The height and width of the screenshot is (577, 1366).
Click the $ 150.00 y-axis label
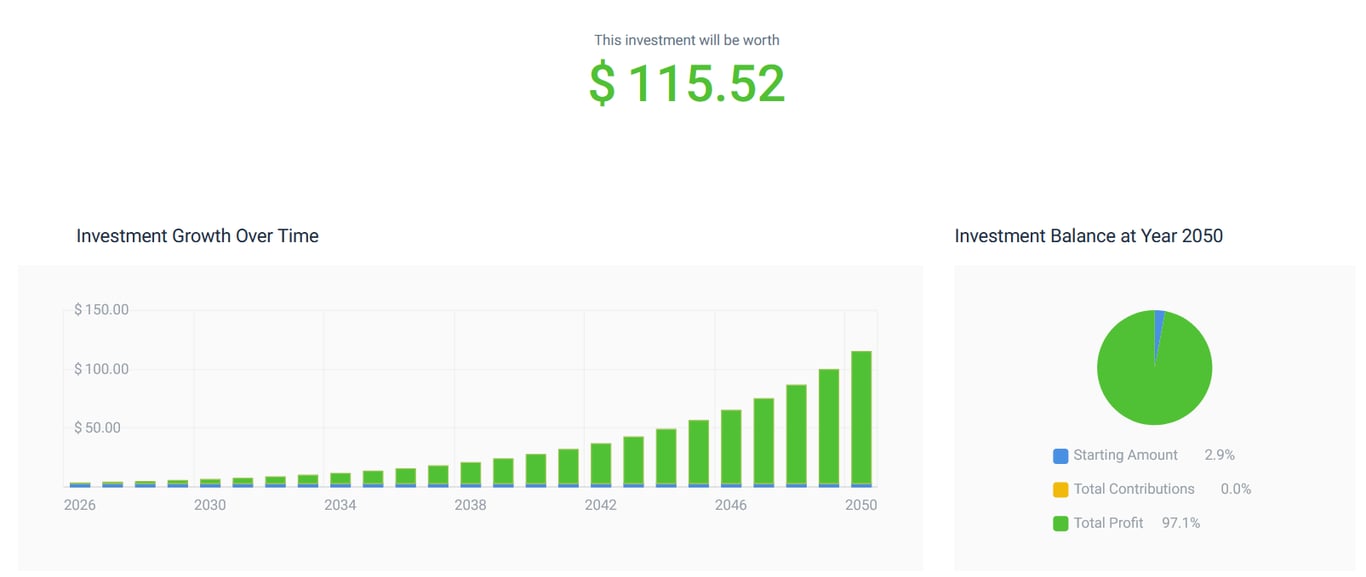[x=101, y=310]
